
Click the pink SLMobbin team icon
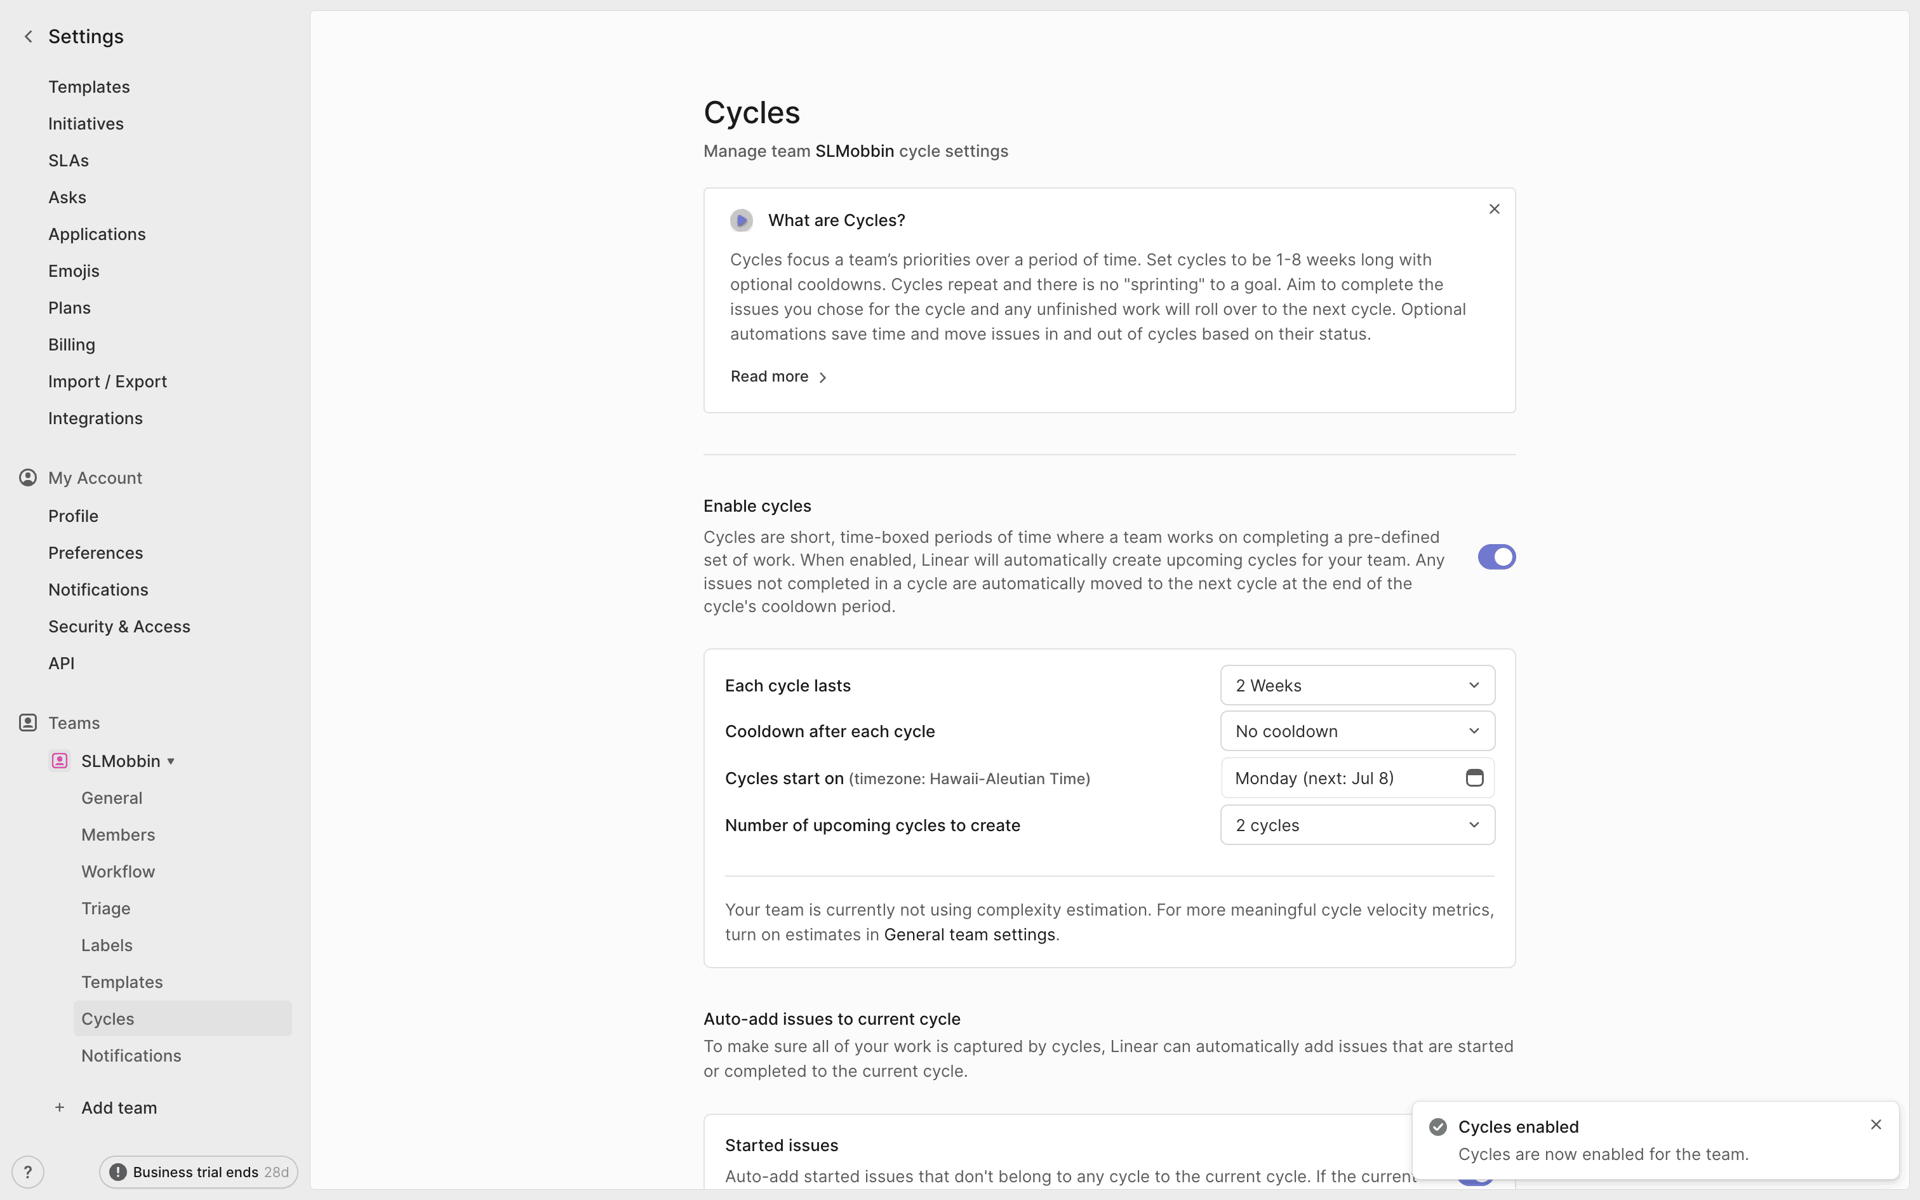[60, 761]
